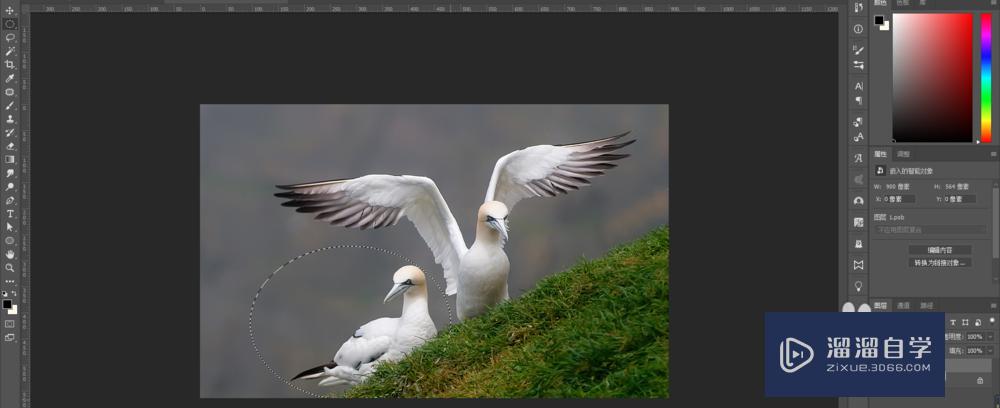Select the Crop tool
The width and height of the screenshot is (1000, 408).
pyautogui.click(x=10, y=64)
